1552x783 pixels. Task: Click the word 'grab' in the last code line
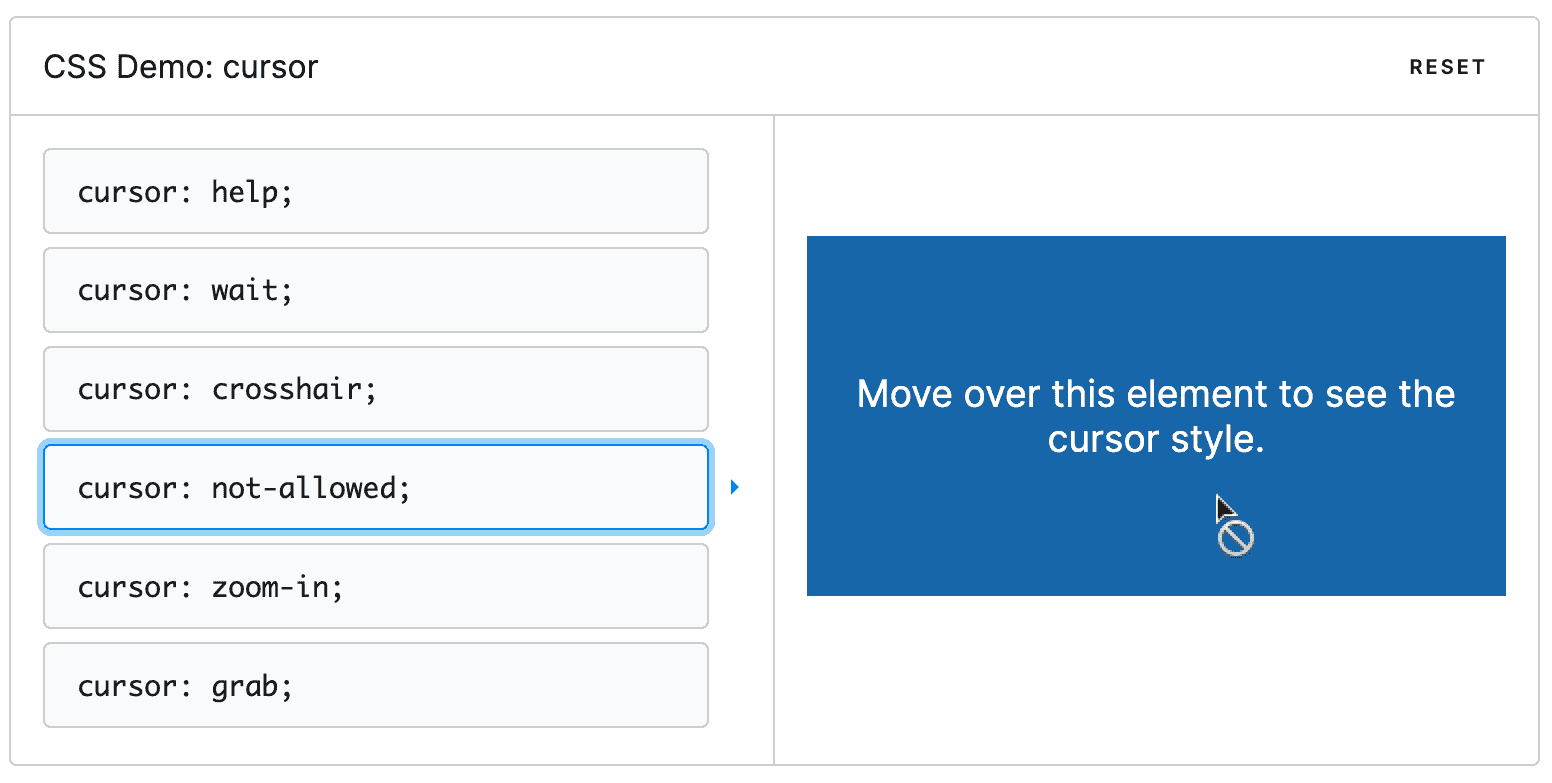244,685
